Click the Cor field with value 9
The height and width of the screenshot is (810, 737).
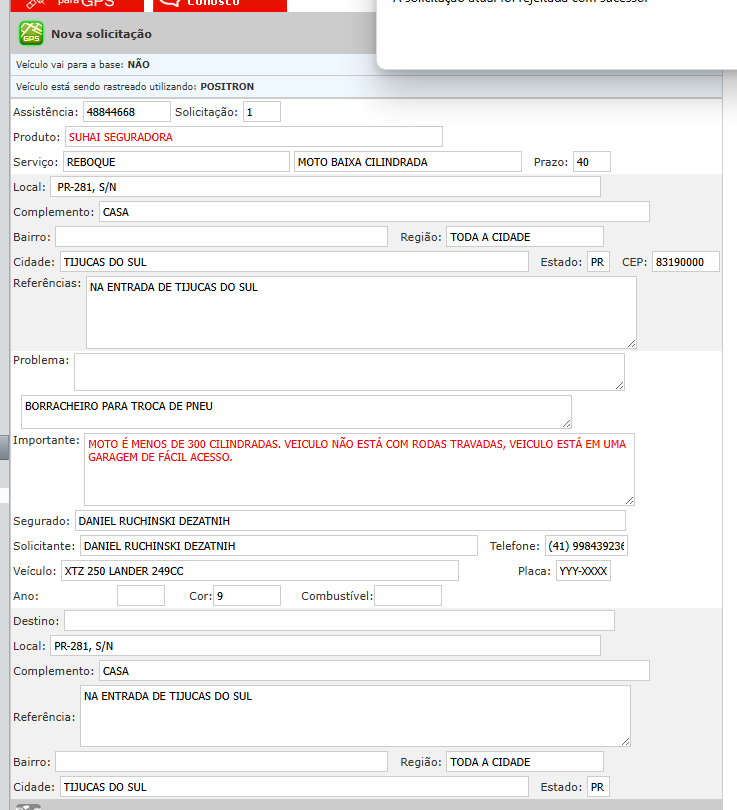tap(247, 596)
